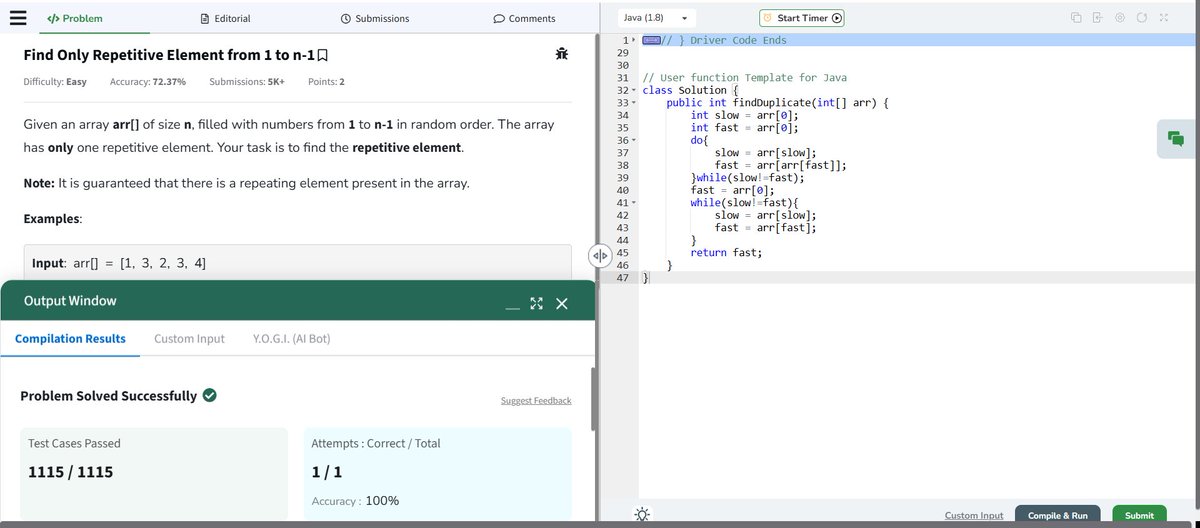Click the '}while(slow!=fast);' code line
The image size is (1200, 528).
coord(747,178)
